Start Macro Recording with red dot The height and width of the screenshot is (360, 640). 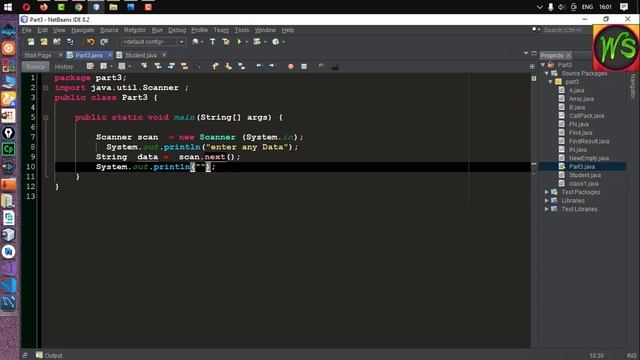(291, 66)
